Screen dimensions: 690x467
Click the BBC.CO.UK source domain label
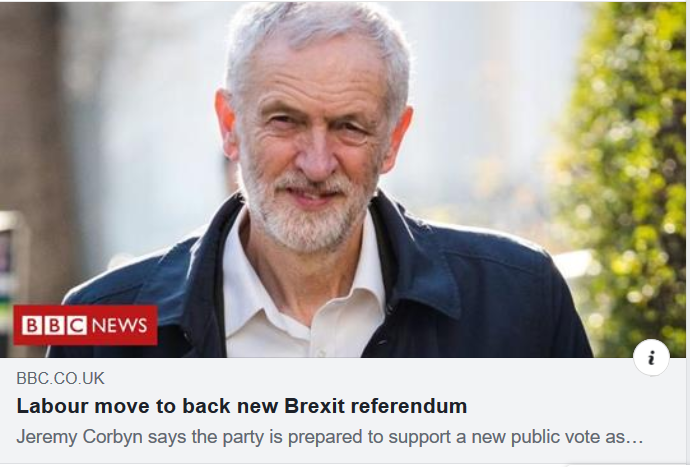(x=60, y=379)
